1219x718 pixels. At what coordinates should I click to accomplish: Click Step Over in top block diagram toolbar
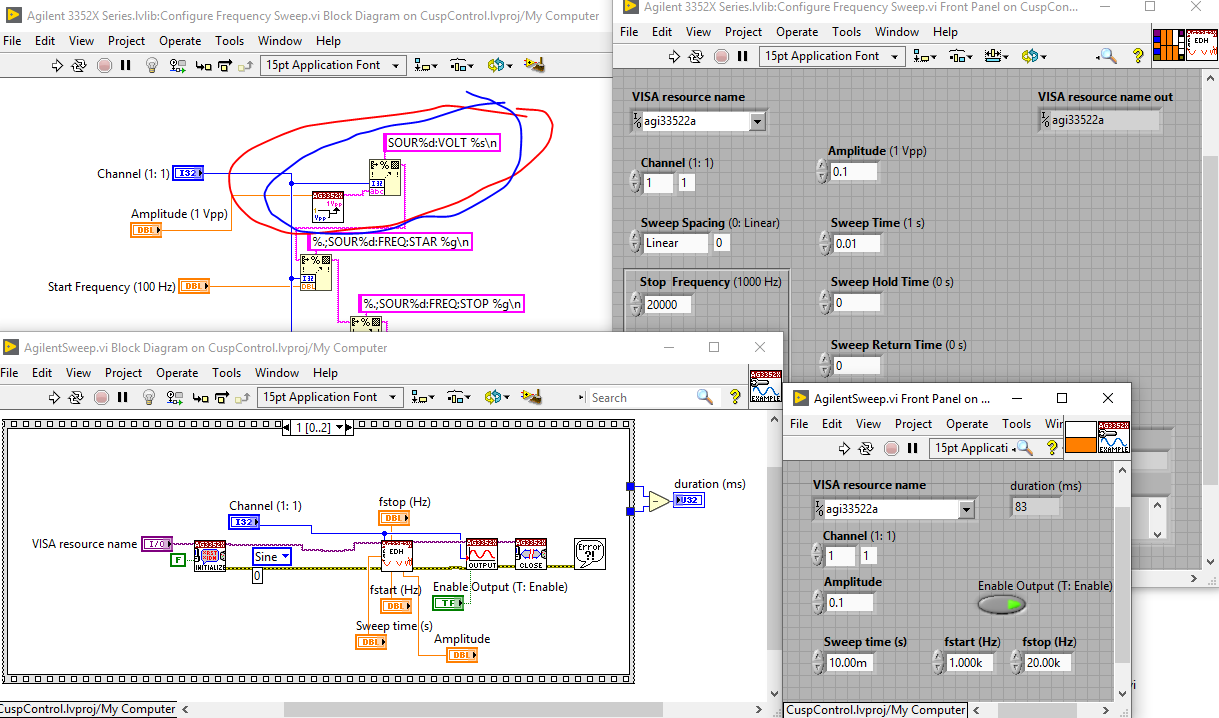click(x=224, y=65)
